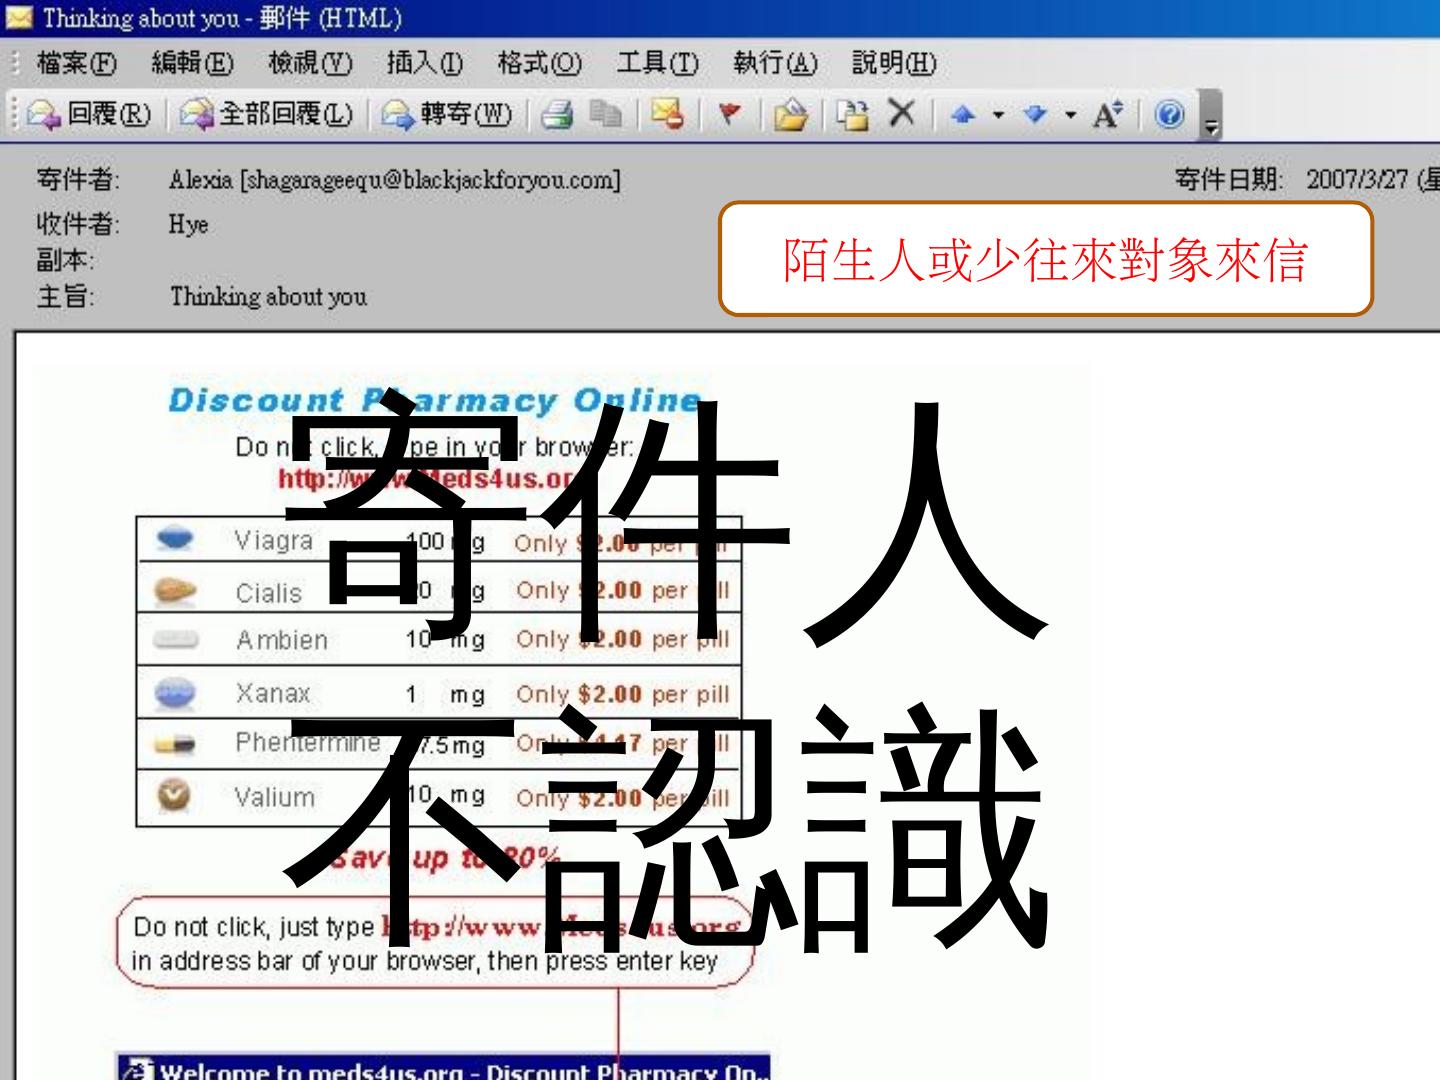Click the white Ambien pill icon

(176, 640)
